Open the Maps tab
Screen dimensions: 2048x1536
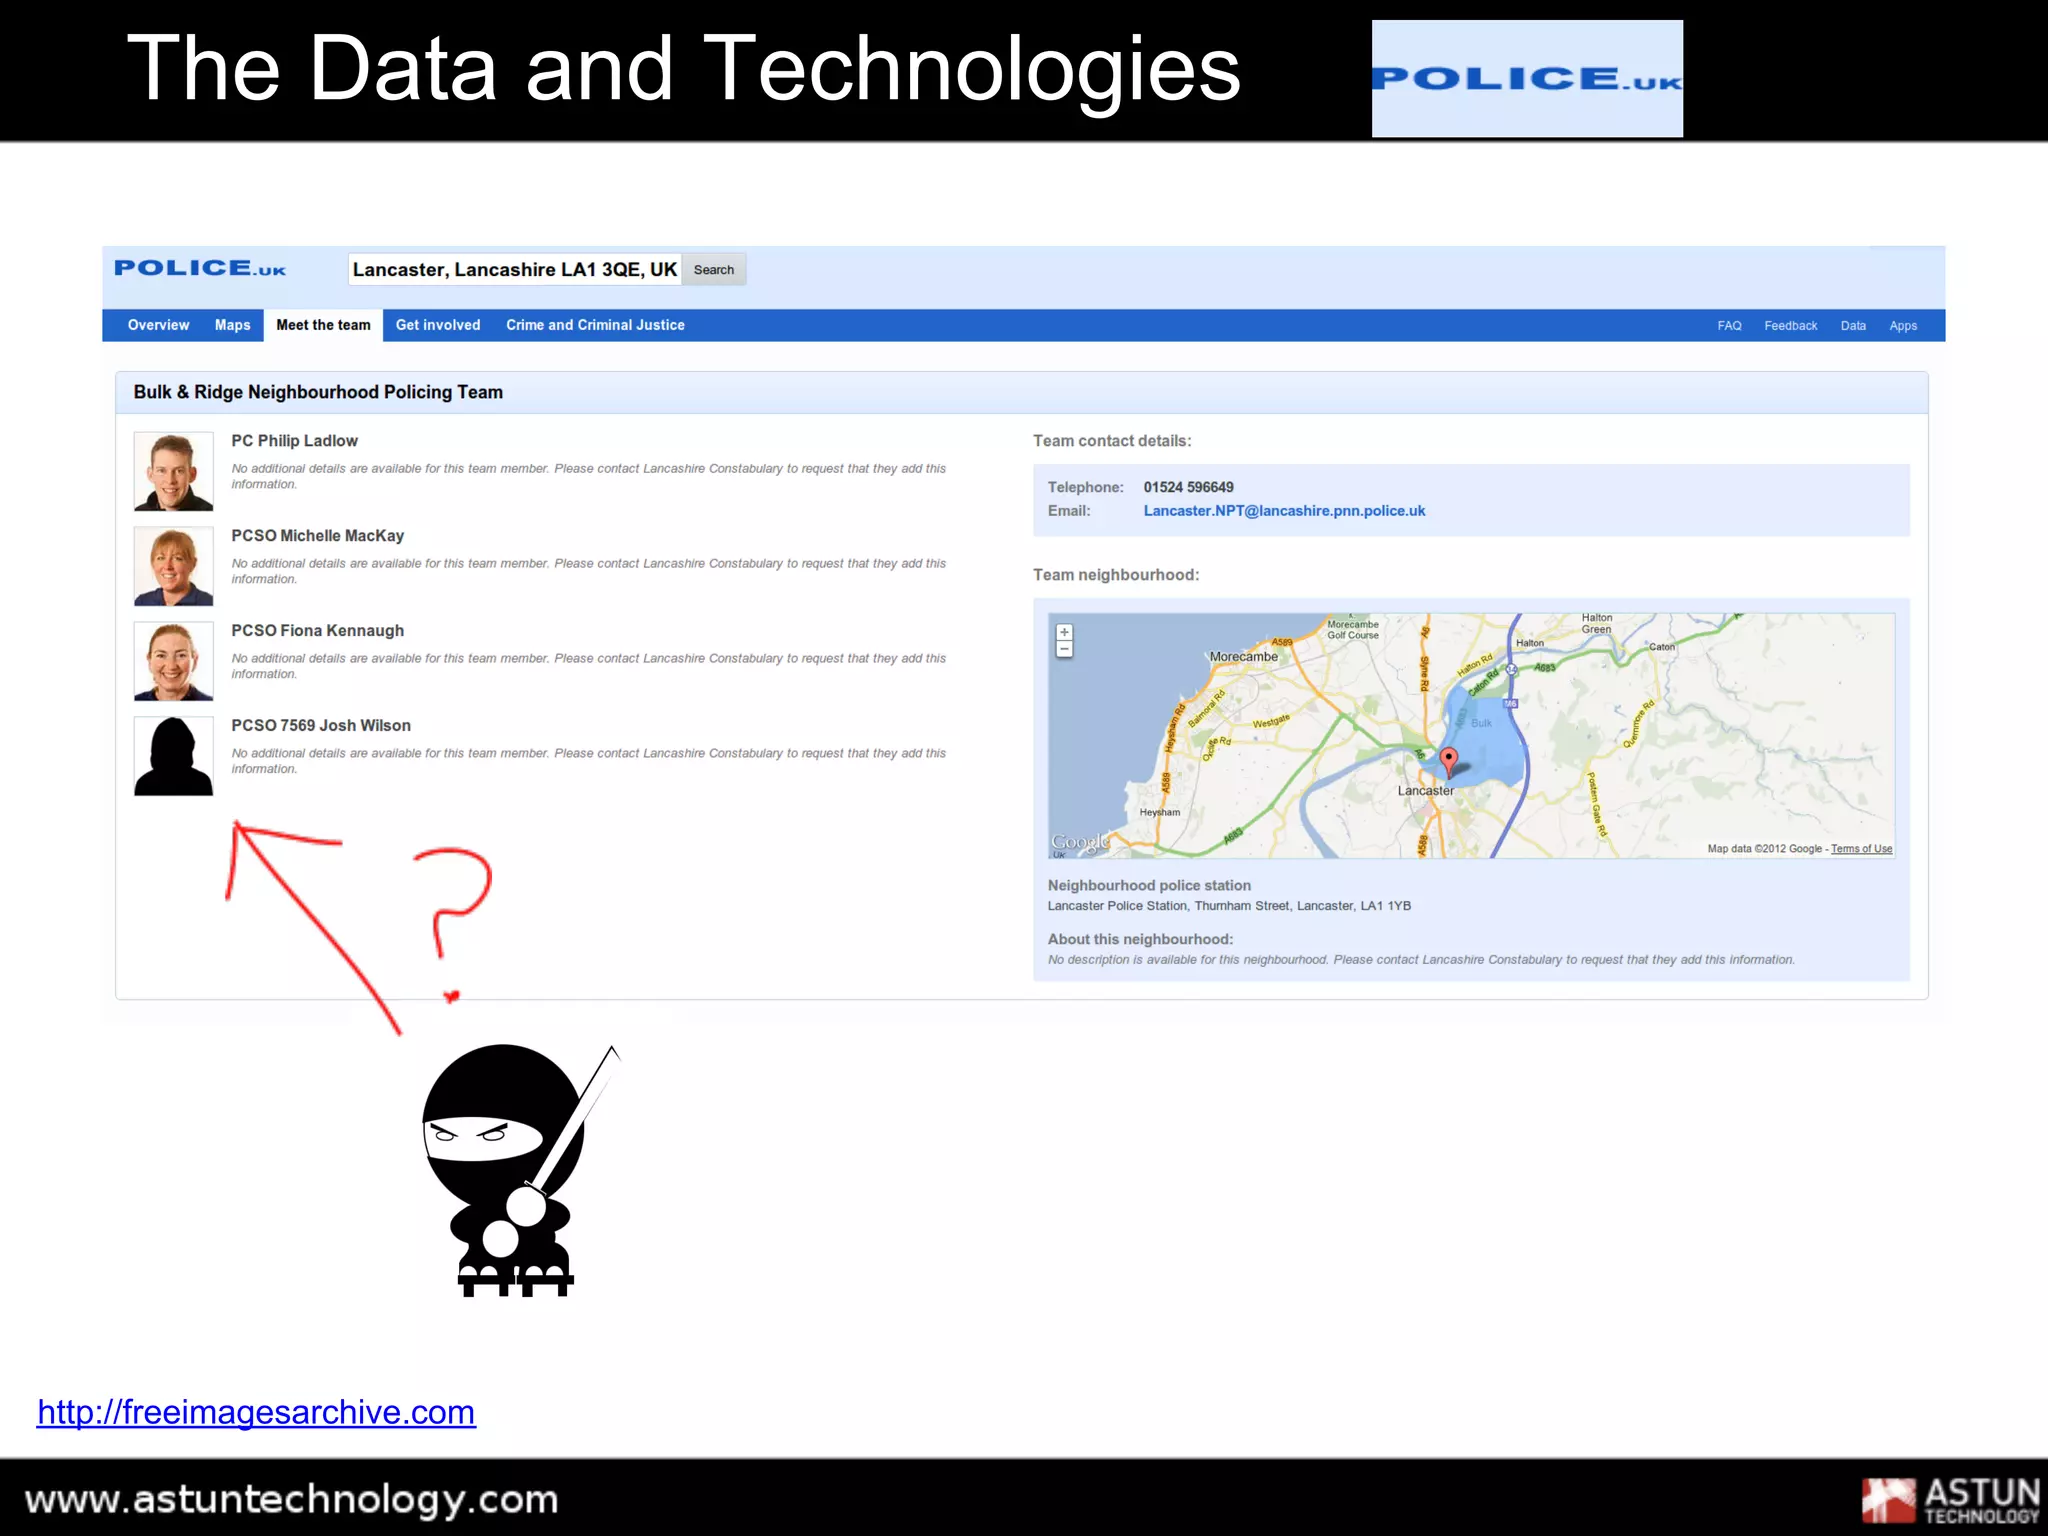pyautogui.click(x=232, y=325)
